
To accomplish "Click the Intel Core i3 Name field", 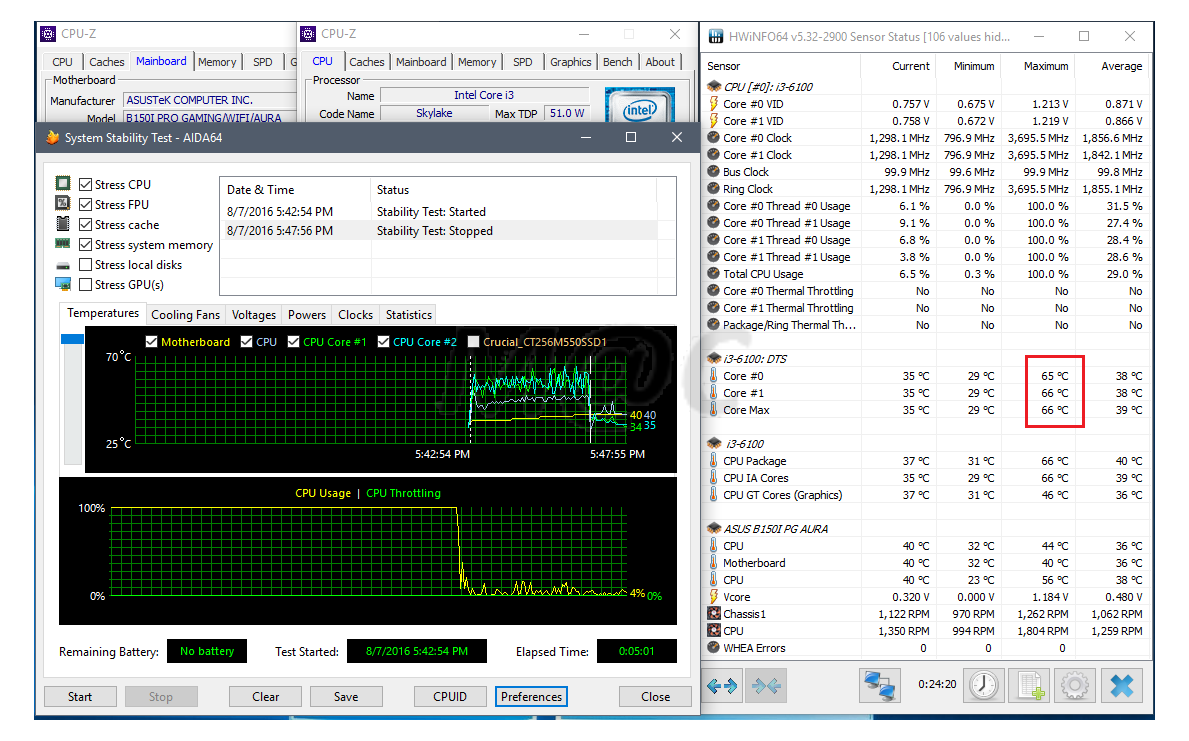I will (484, 95).
